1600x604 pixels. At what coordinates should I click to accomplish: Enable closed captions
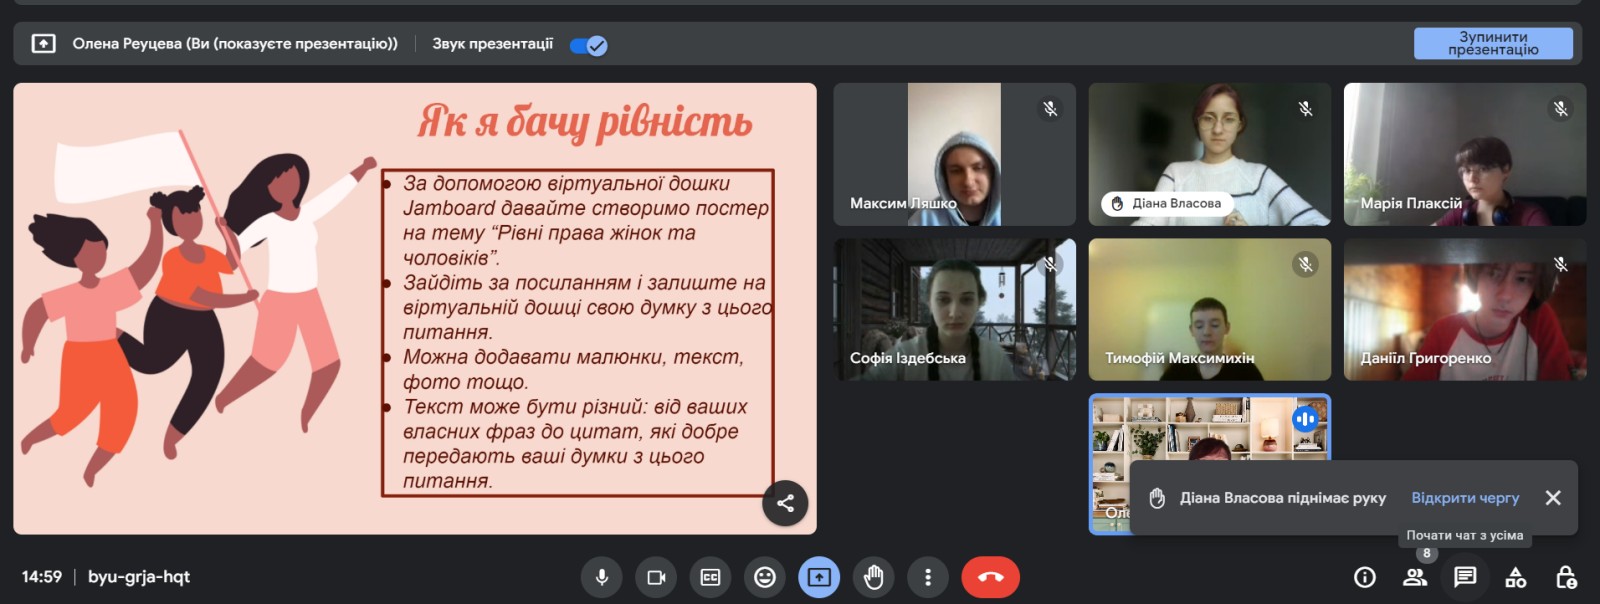coord(710,577)
